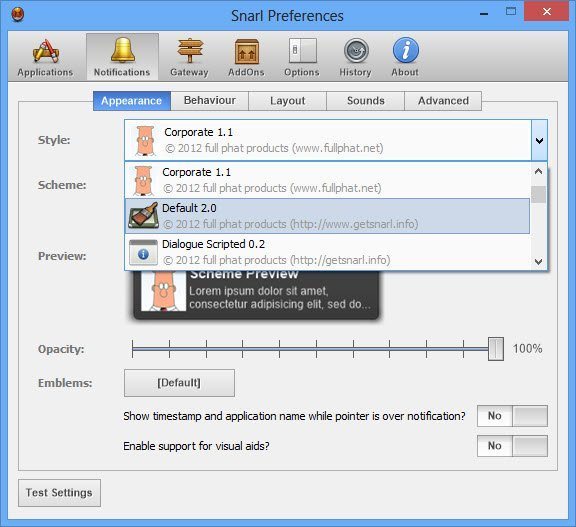Switch to the Sounds tab

coord(366,101)
